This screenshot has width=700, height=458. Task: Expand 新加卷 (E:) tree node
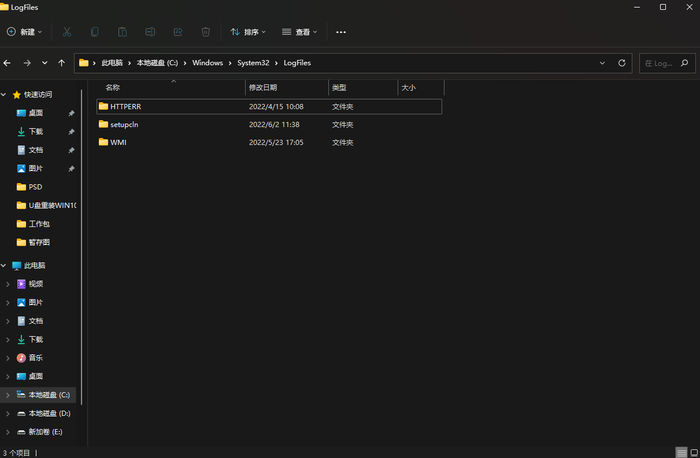point(8,432)
